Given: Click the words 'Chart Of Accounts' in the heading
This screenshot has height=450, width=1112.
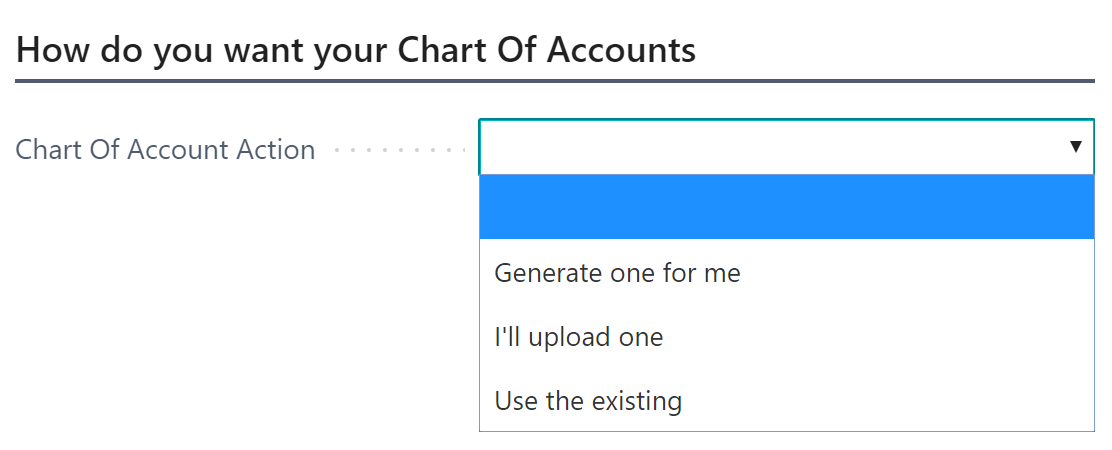Looking at the screenshot, I should [x=546, y=50].
